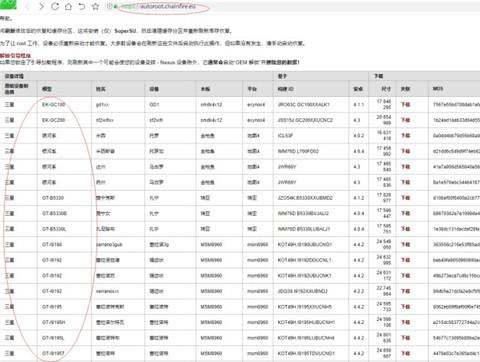The width and height of the screenshot is (480, 362).
Task: Download the file for EK-GC100
Action: pos(405,105)
